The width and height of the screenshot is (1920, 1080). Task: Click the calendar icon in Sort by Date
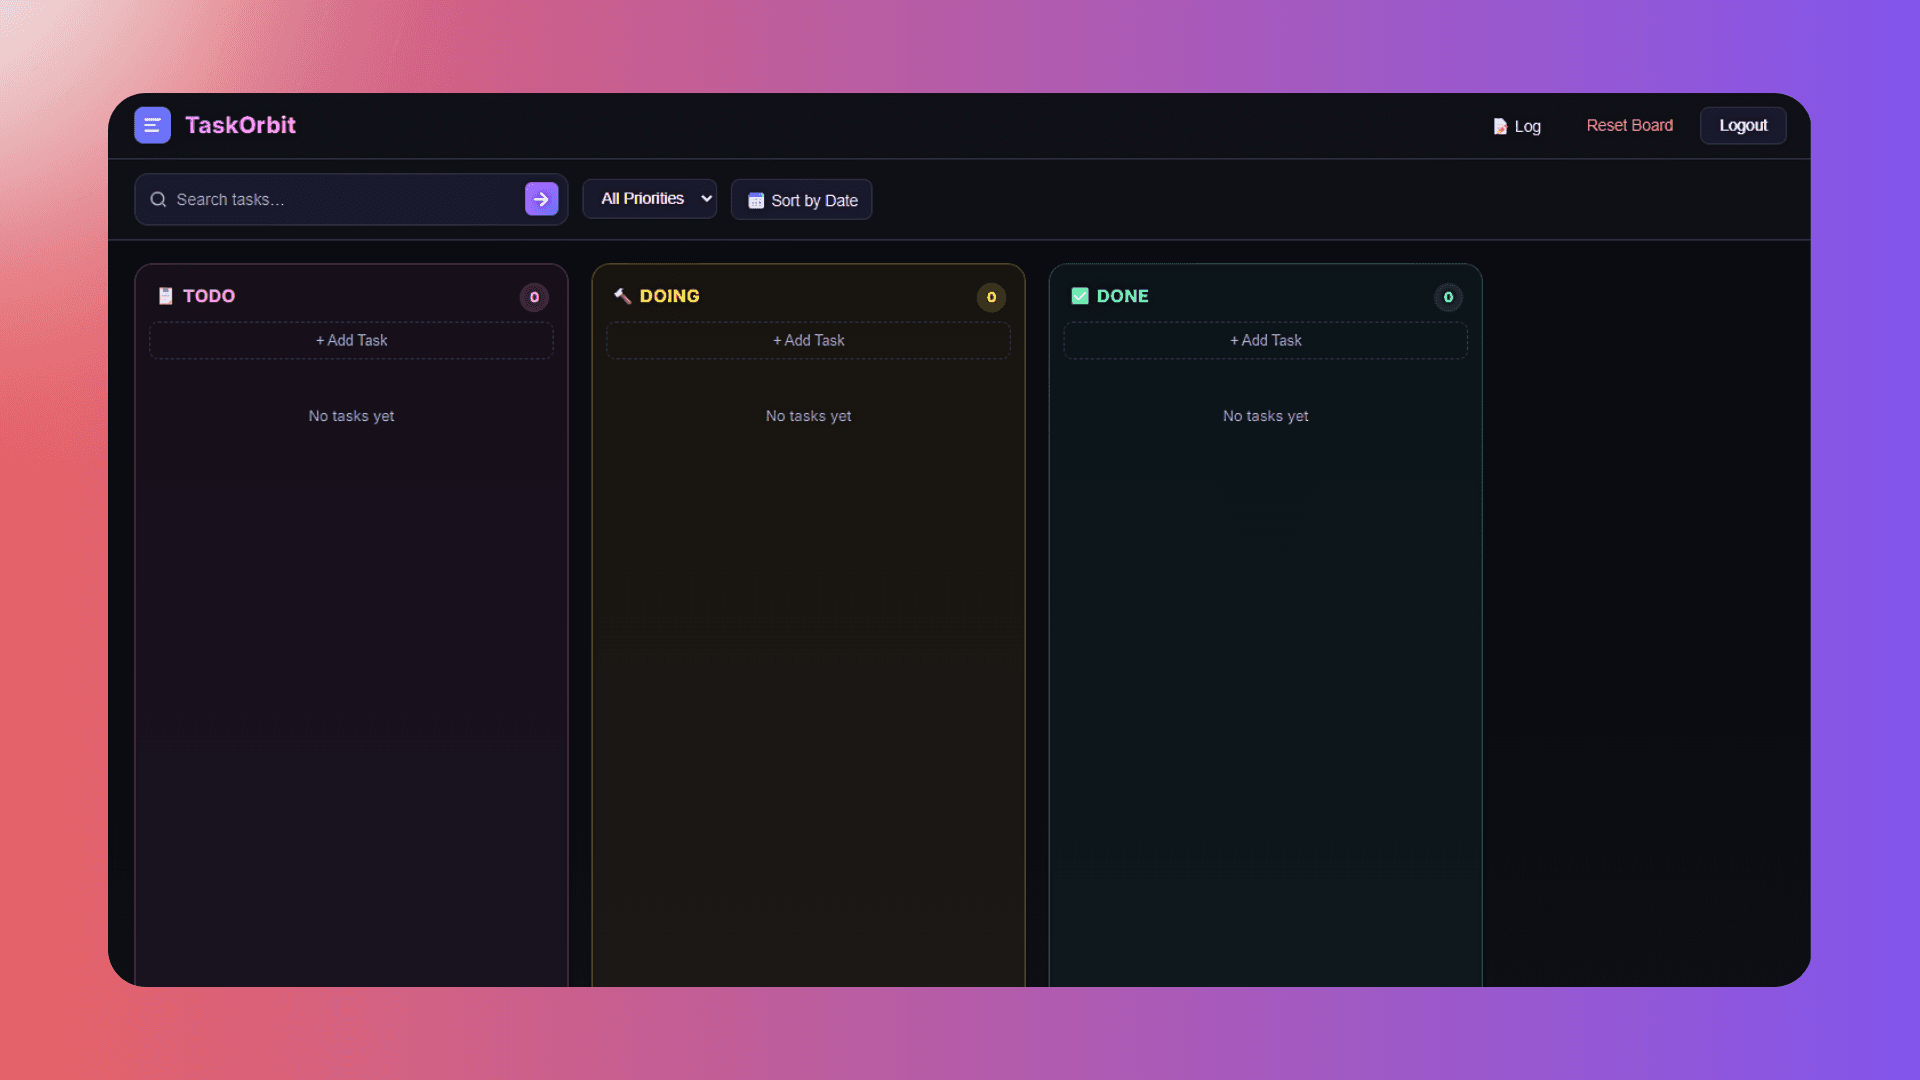[x=756, y=201]
